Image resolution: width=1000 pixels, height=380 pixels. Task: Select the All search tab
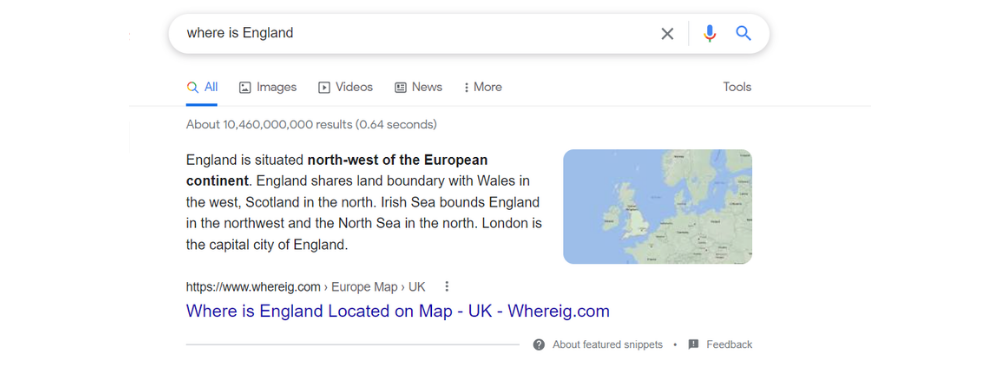coord(202,87)
